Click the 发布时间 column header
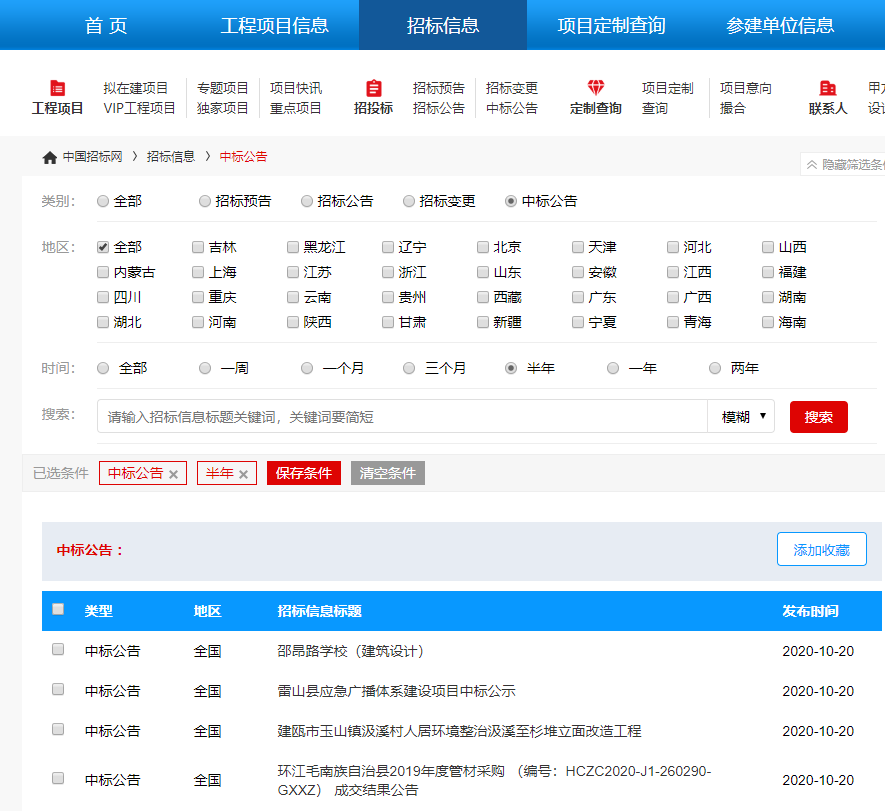 click(x=810, y=611)
